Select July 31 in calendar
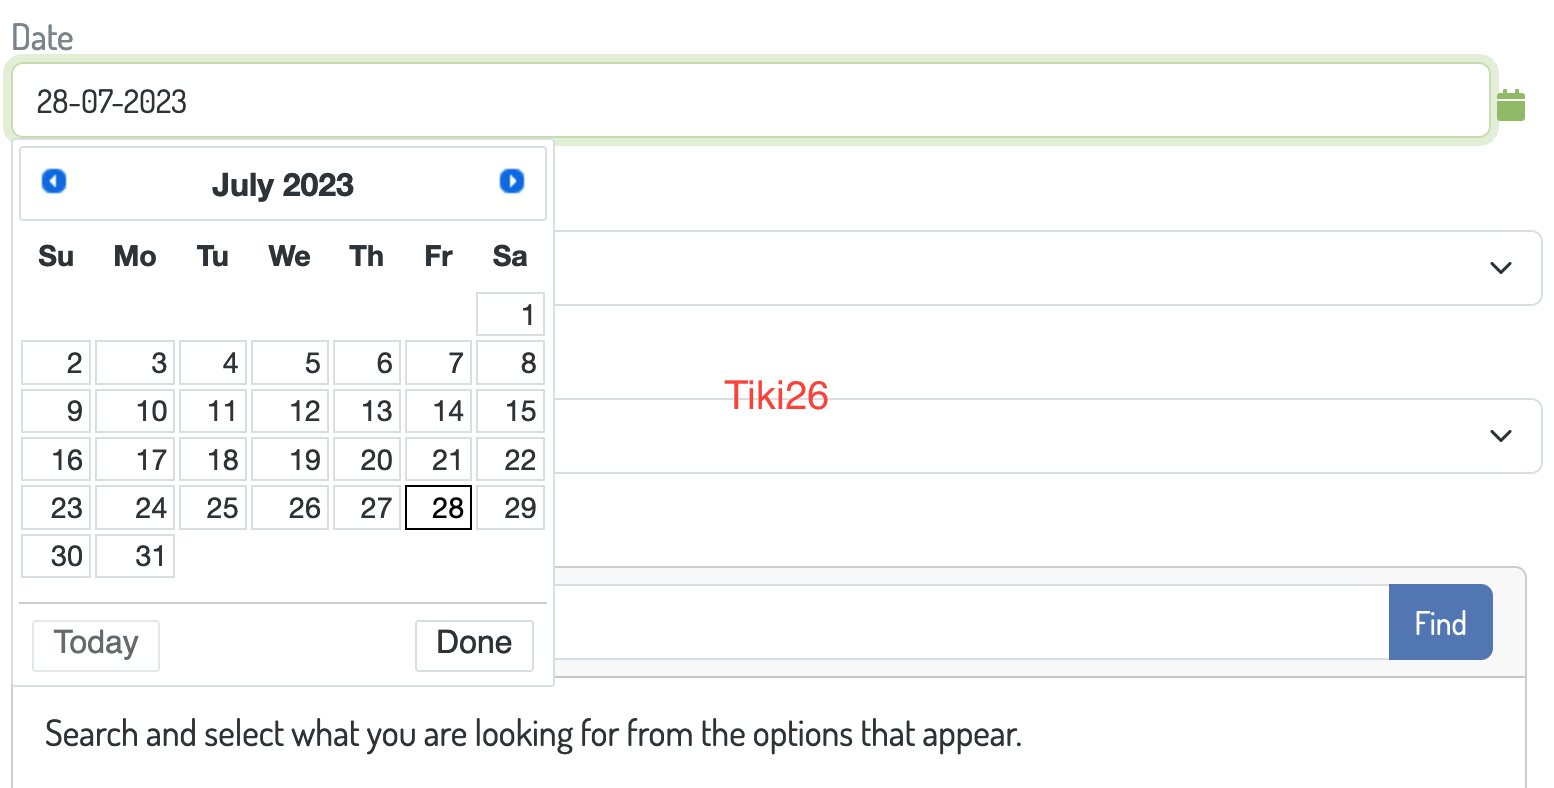 (x=135, y=555)
